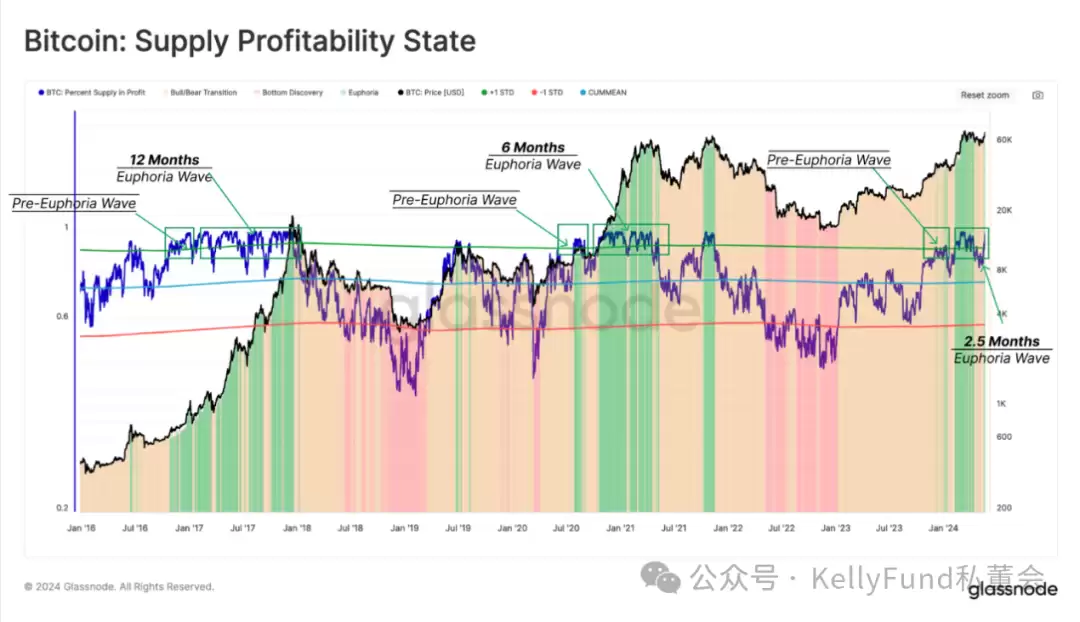The height and width of the screenshot is (622, 1080).
Task: Click the Reset zoom button
Action: pyautogui.click(x=984, y=95)
